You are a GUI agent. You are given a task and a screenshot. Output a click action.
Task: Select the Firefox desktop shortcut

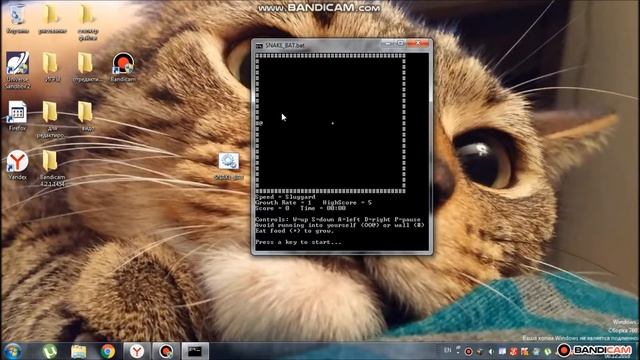pos(17,116)
